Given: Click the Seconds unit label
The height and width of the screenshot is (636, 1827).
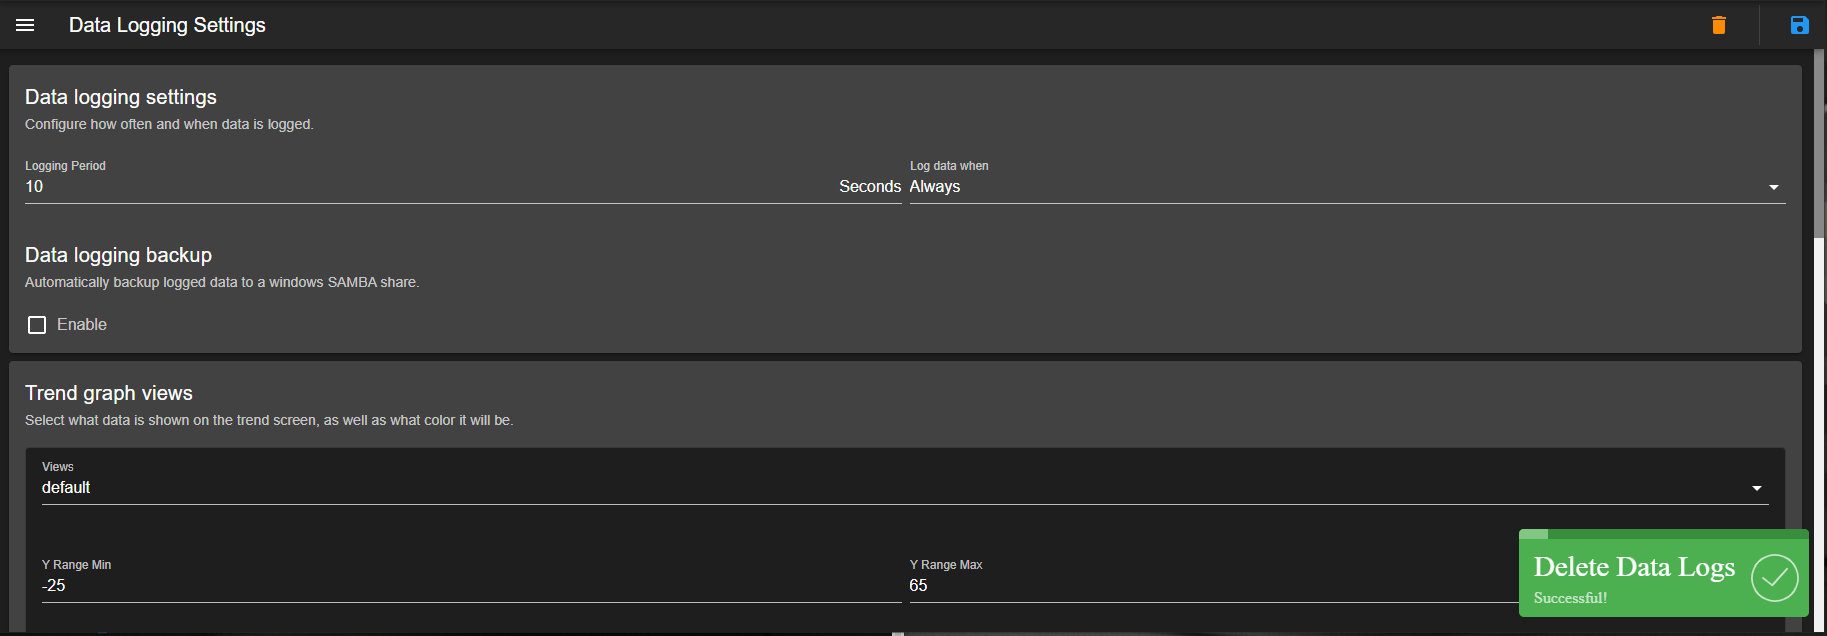Looking at the screenshot, I should pos(870,186).
